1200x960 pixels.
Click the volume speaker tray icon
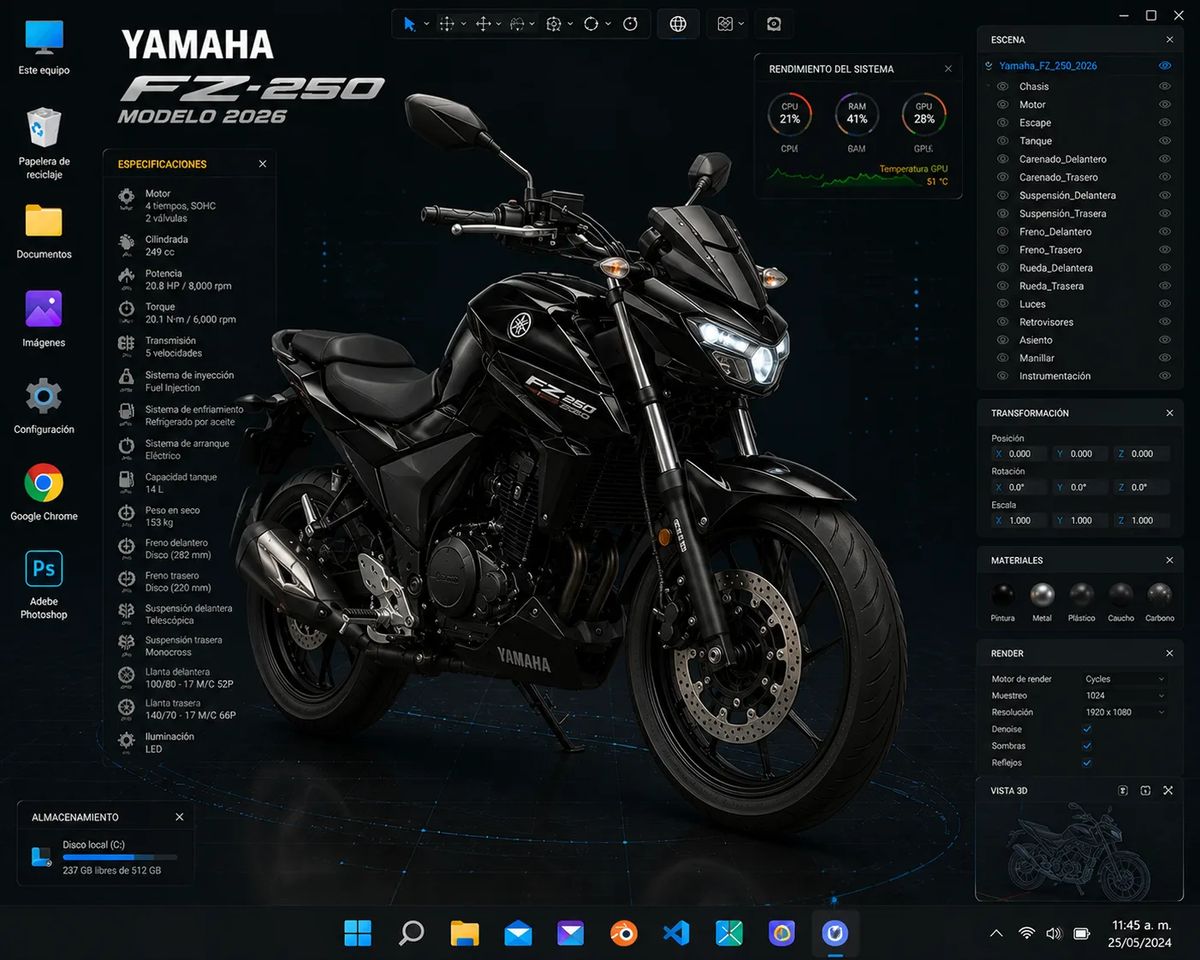[x=1053, y=933]
